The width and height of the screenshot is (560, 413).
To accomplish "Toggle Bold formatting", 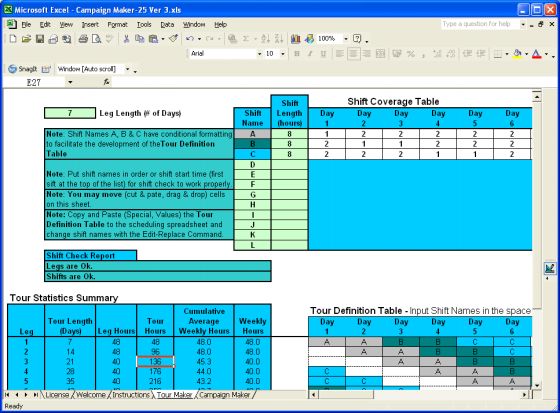I will click(x=296, y=54).
